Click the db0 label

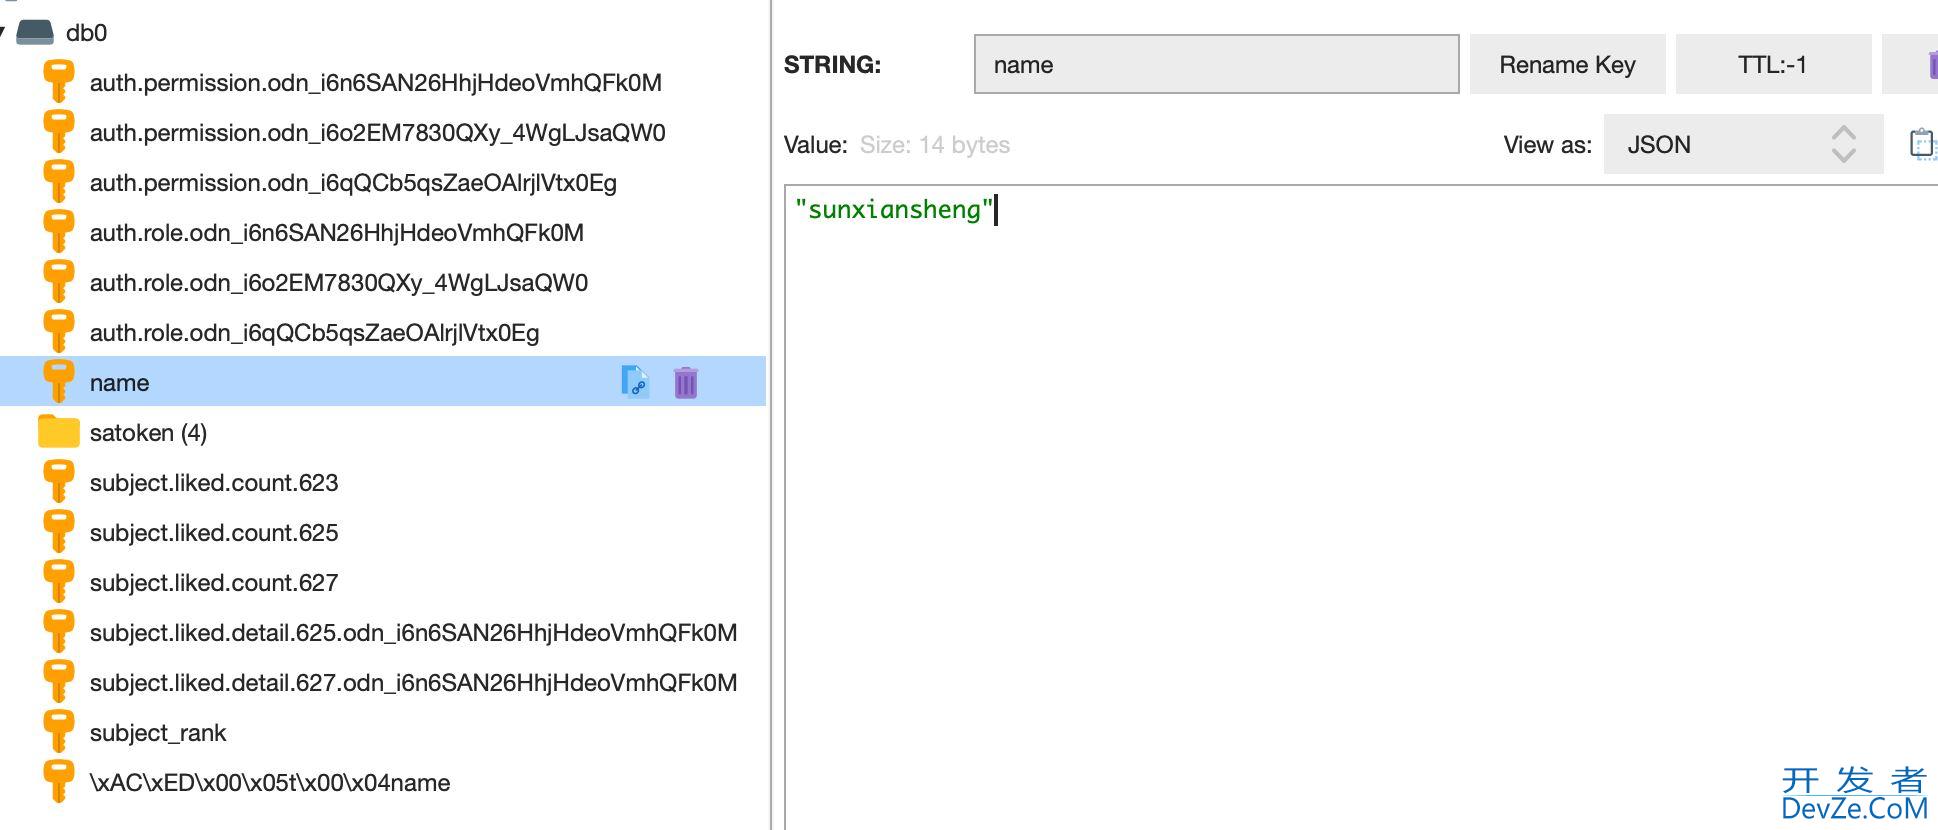click(86, 33)
